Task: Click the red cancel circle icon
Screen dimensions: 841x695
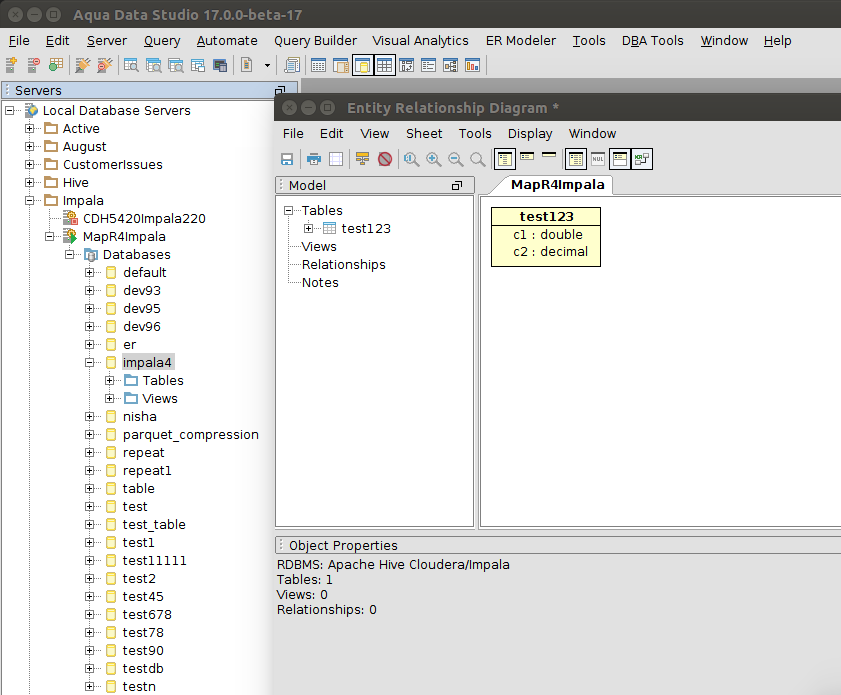Action: click(385, 159)
